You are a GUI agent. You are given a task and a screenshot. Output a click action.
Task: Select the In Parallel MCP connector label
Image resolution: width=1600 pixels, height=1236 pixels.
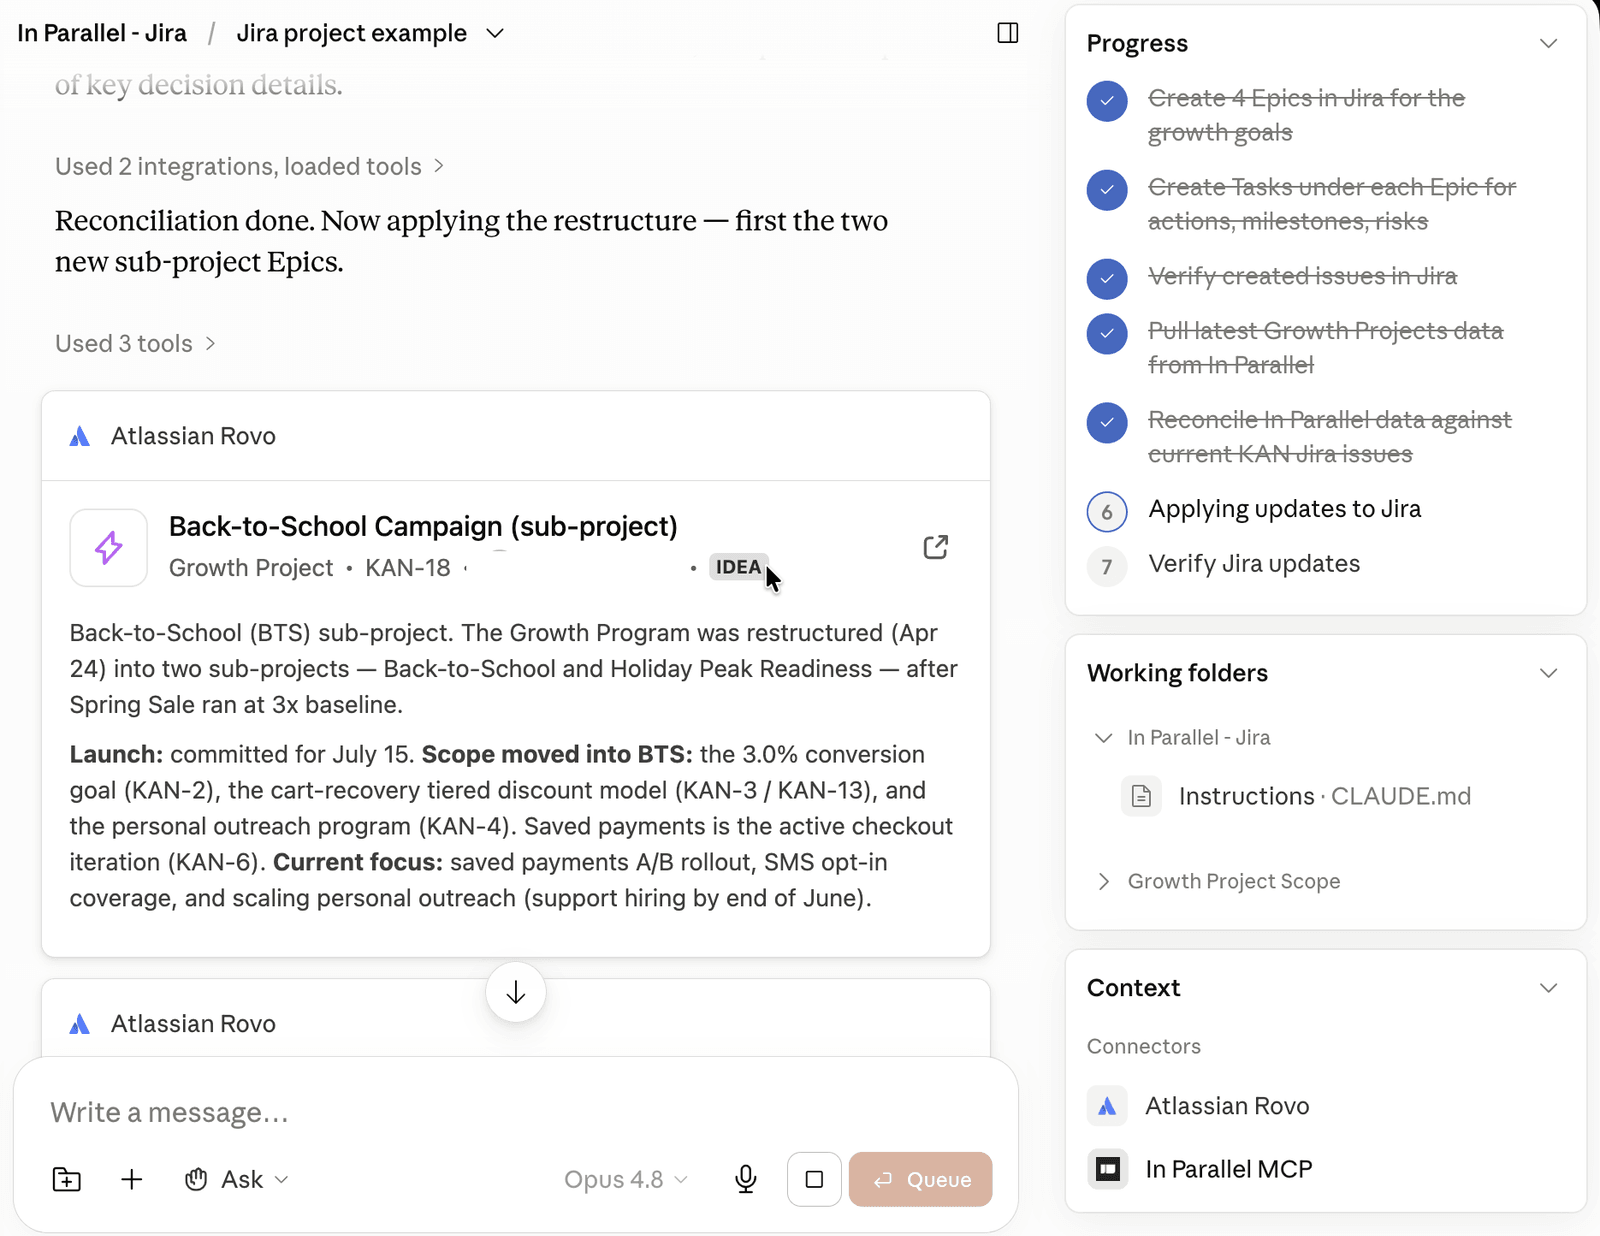pyautogui.click(x=1229, y=1169)
